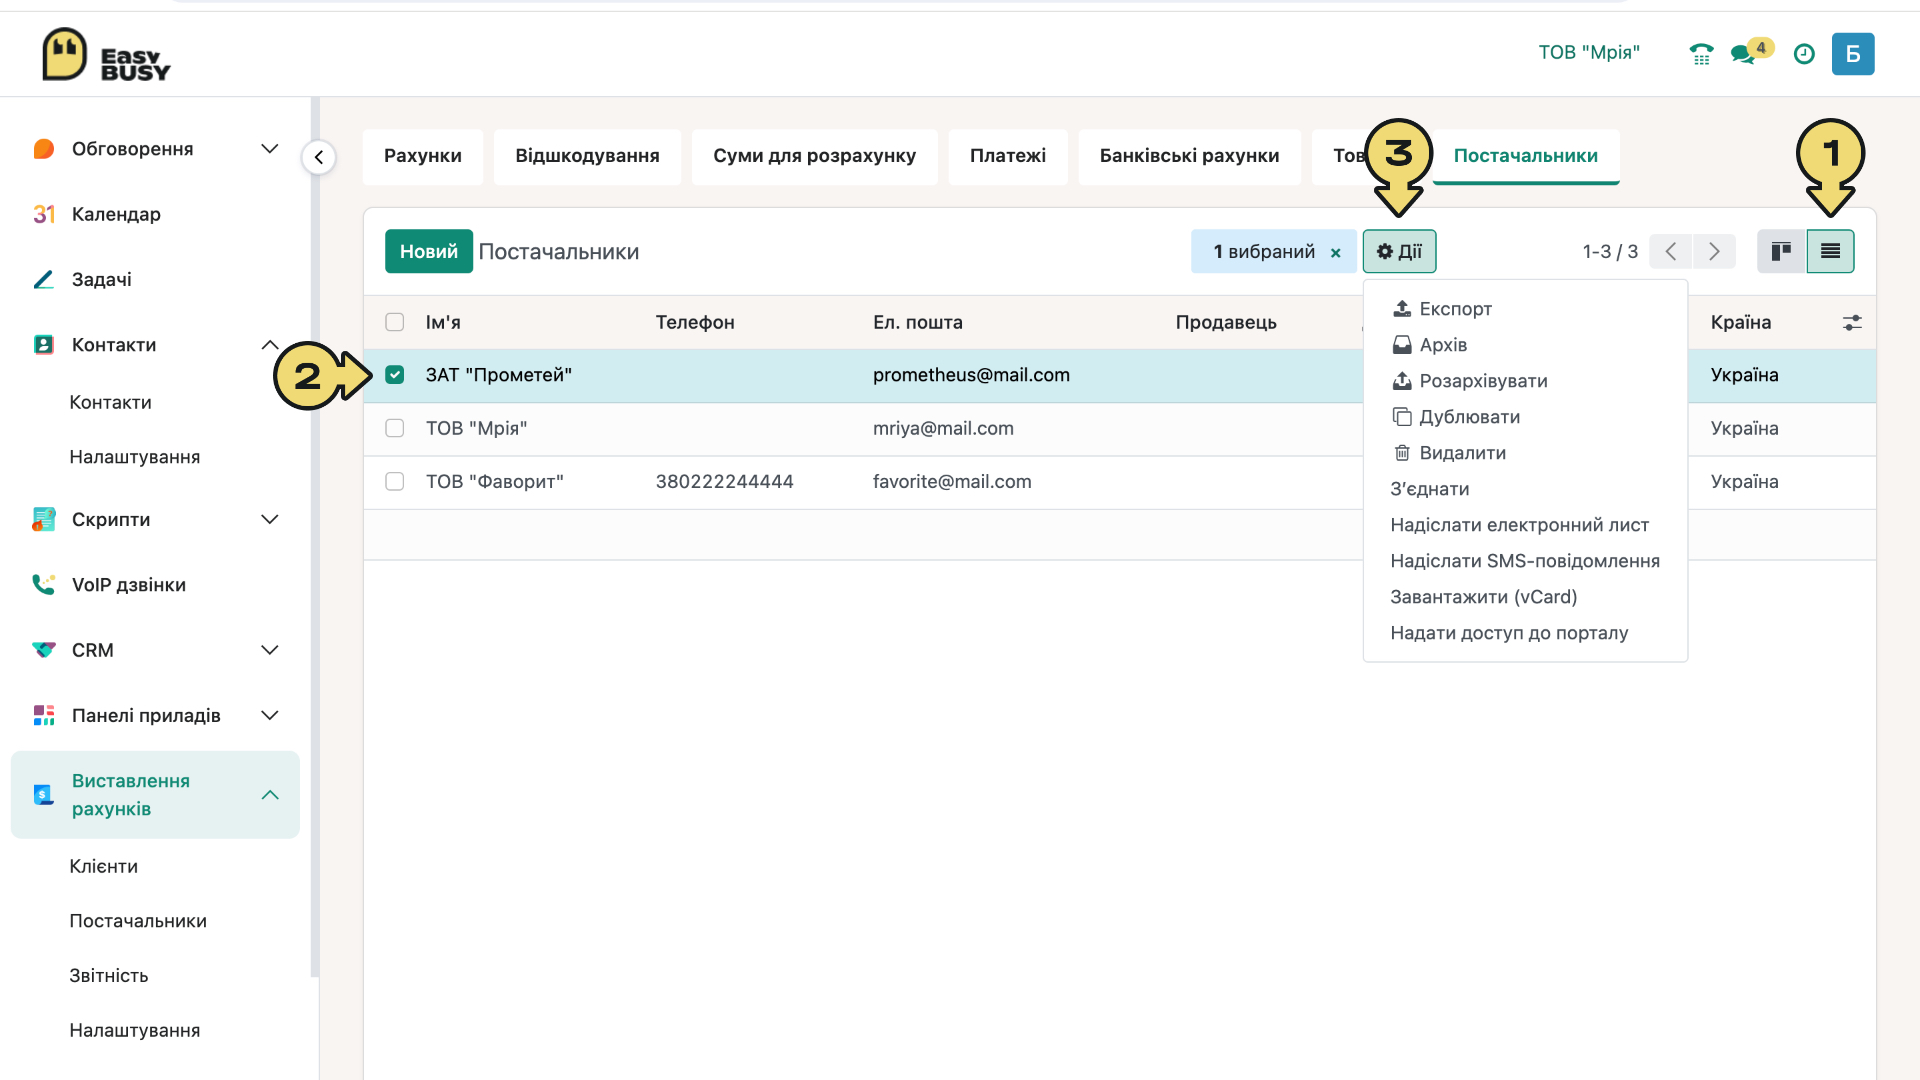Switch to the Платежі tab
Image resolution: width=1920 pixels, height=1080 pixels.
tap(1008, 156)
